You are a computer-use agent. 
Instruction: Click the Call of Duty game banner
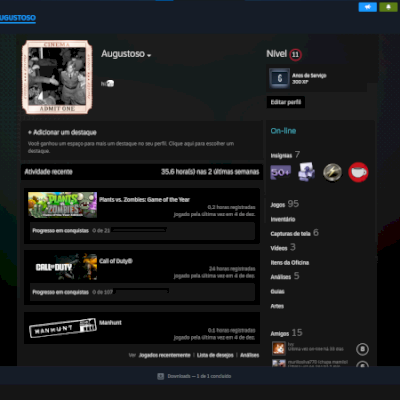62,267
